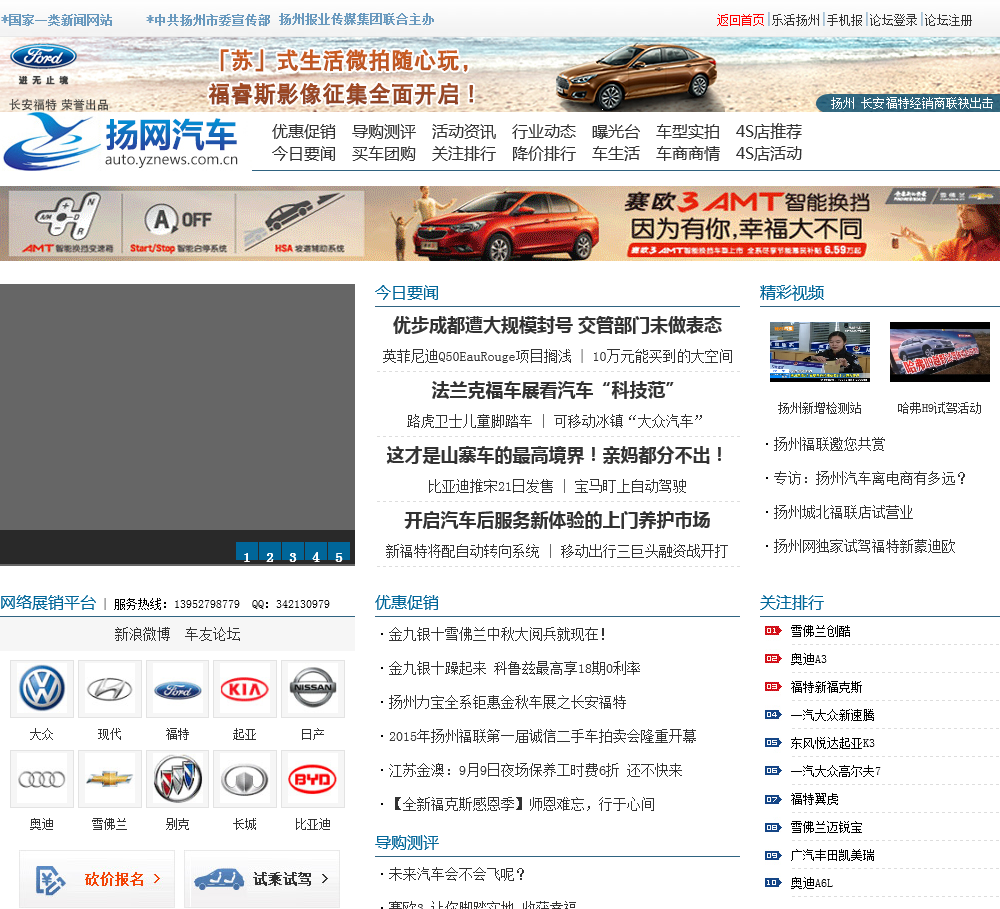Go to slide 3 in the slideshow

pyautogui.click(x=293, y=554)
